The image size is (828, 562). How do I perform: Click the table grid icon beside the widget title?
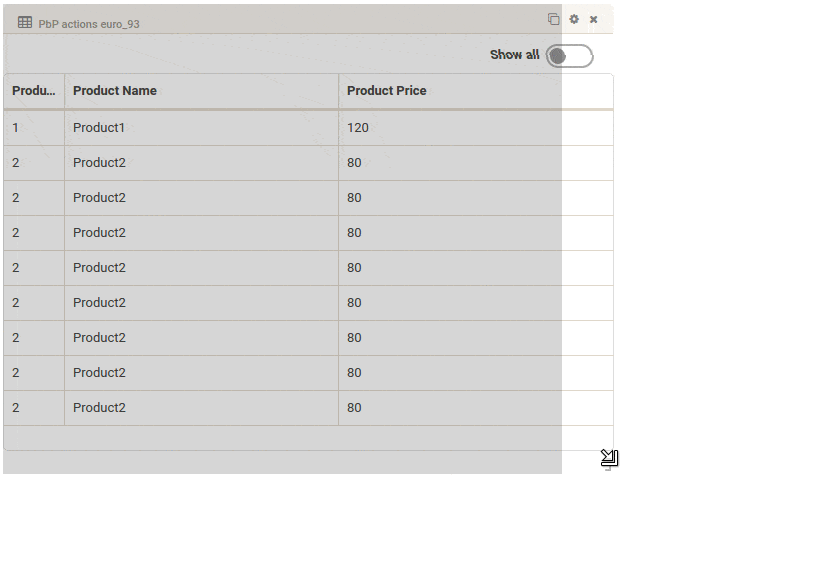coord(25,22)
